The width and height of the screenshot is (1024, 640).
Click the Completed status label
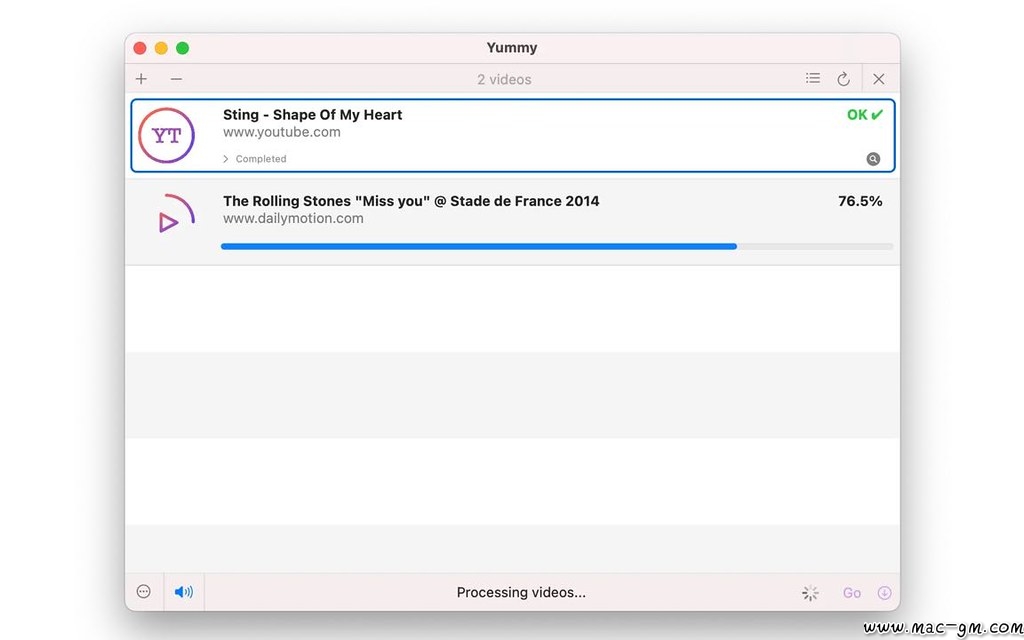point(261,159)
